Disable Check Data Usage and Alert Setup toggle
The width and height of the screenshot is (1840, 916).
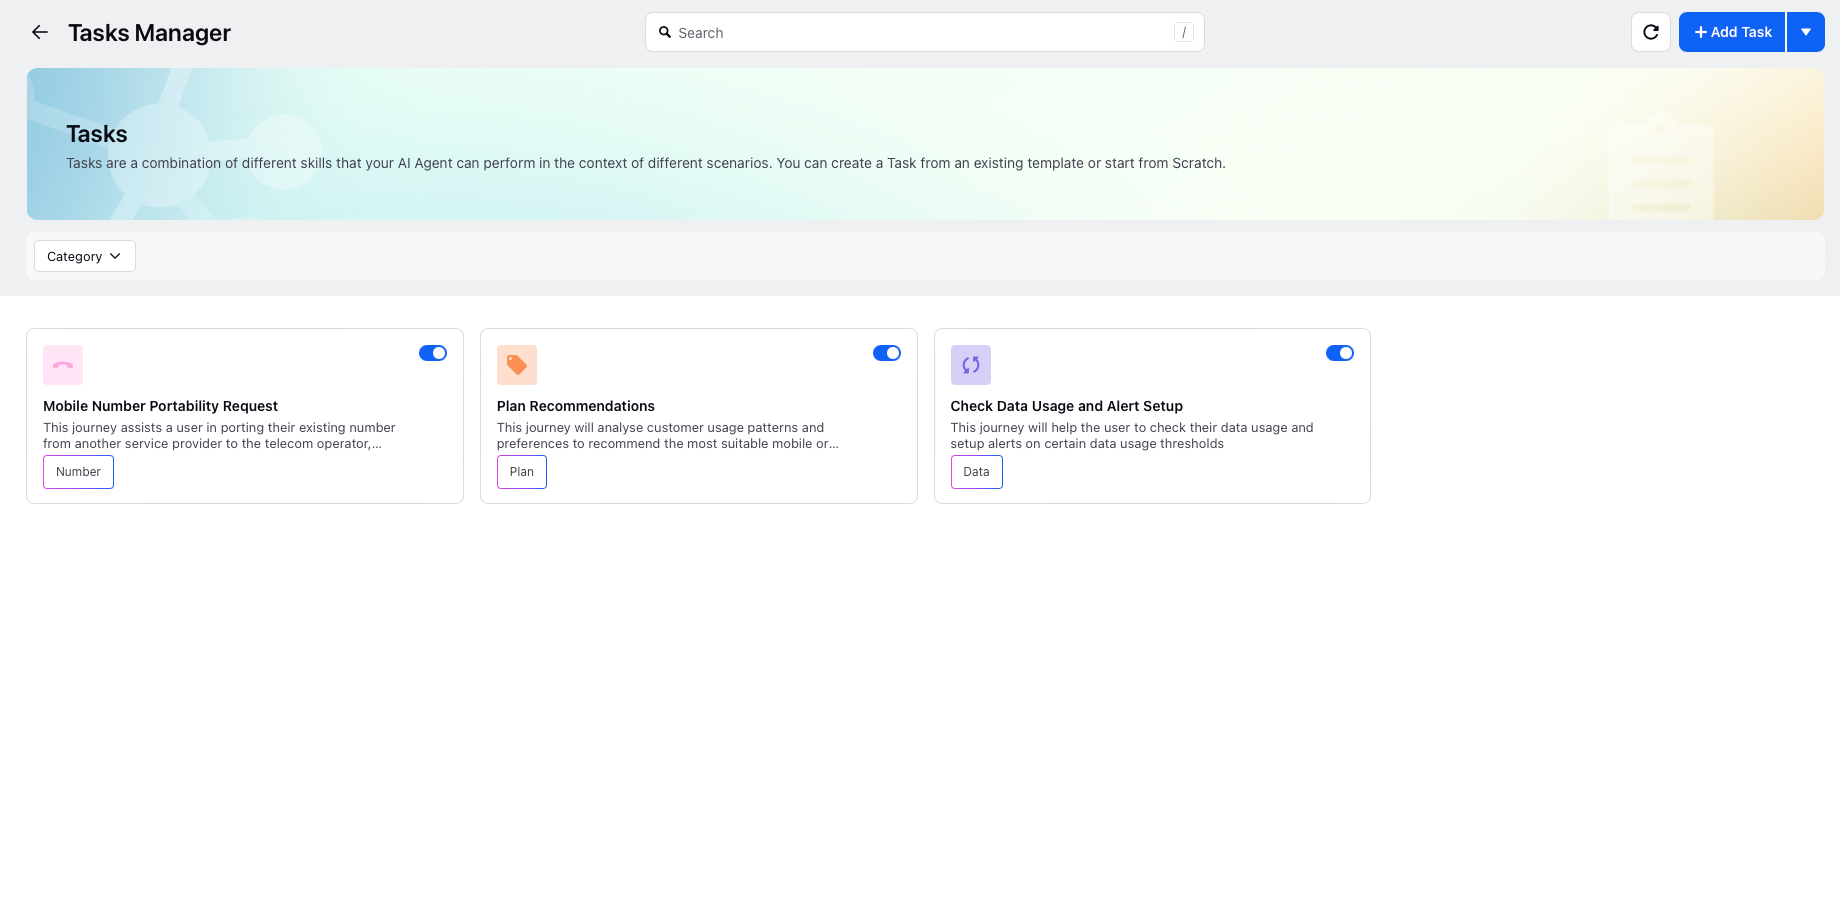(1340, 353)
